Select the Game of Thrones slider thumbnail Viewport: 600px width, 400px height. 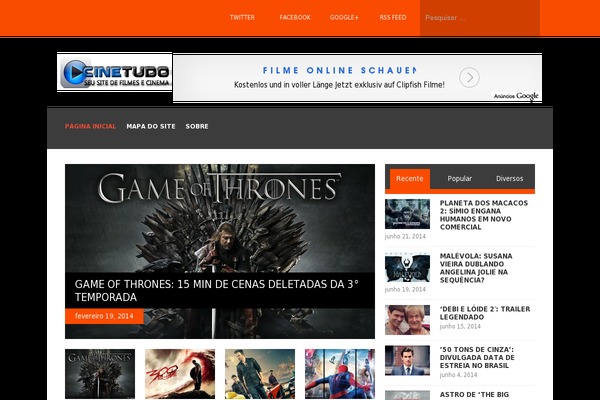pyautogui.click(x=100, y=374)
